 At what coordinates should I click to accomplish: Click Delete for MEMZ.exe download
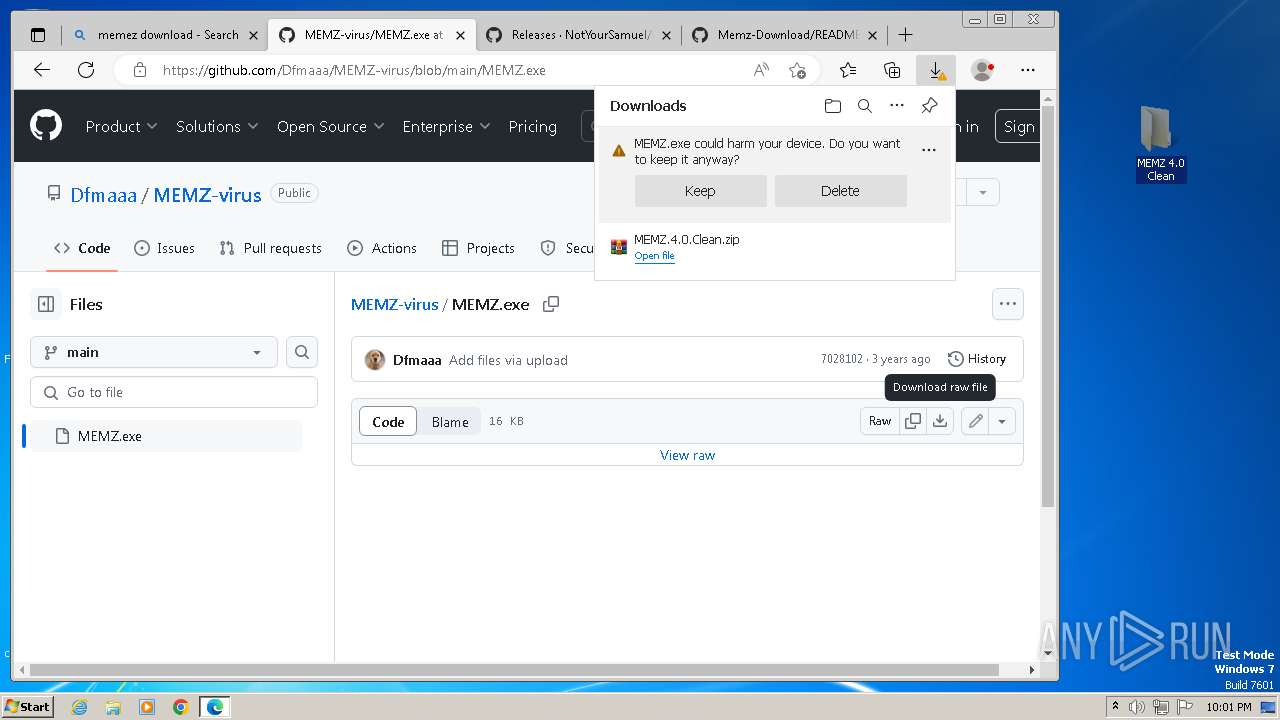(x=840, y=191)
